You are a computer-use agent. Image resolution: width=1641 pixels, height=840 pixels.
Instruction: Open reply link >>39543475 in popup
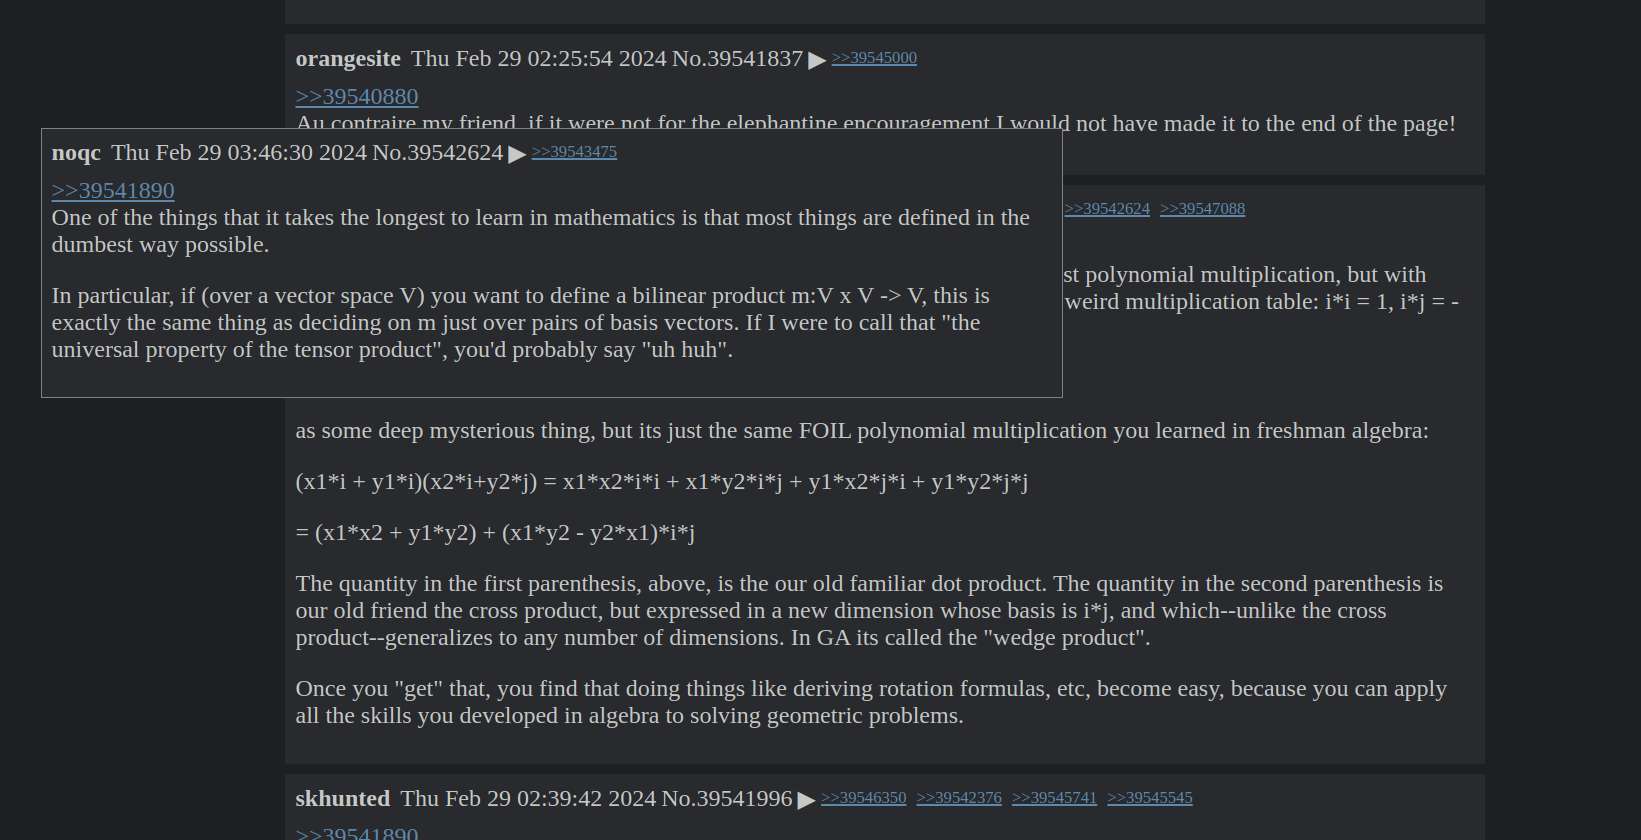[574, 152]
